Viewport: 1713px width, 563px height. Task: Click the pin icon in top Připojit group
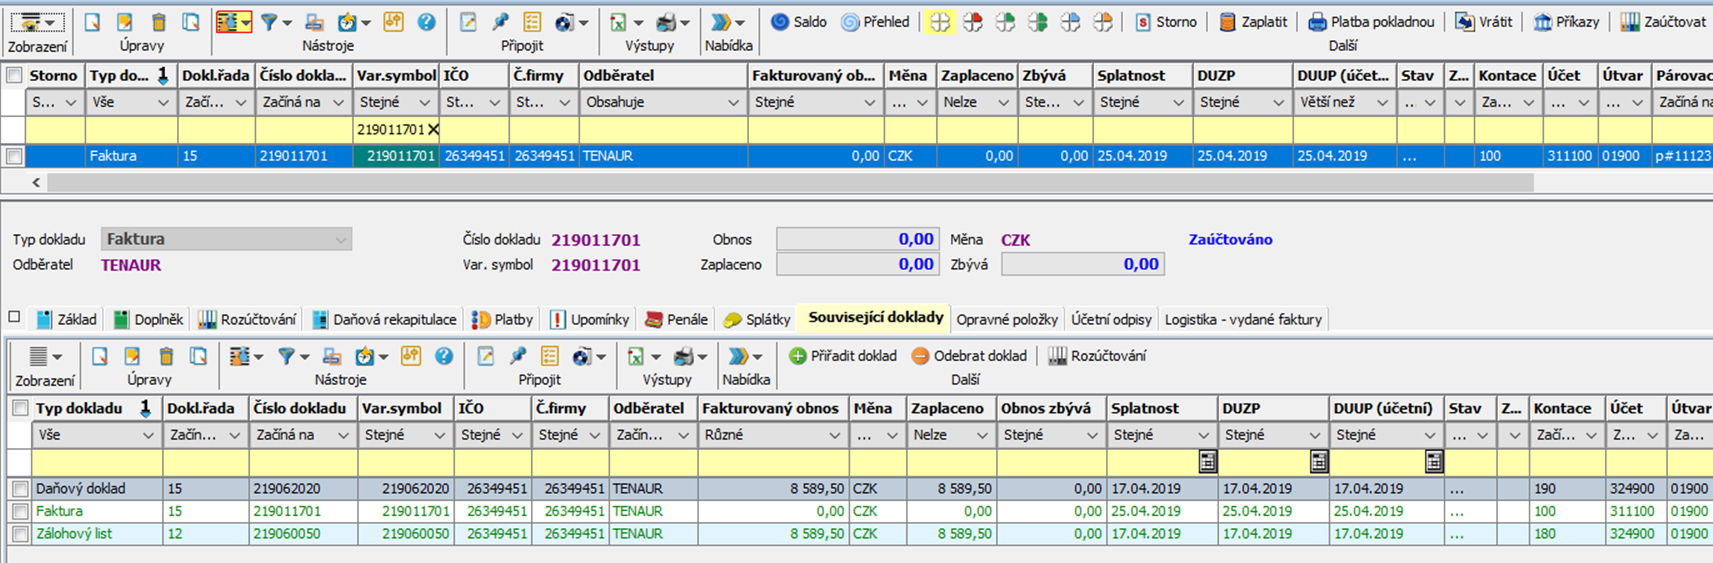coord(500,22)
